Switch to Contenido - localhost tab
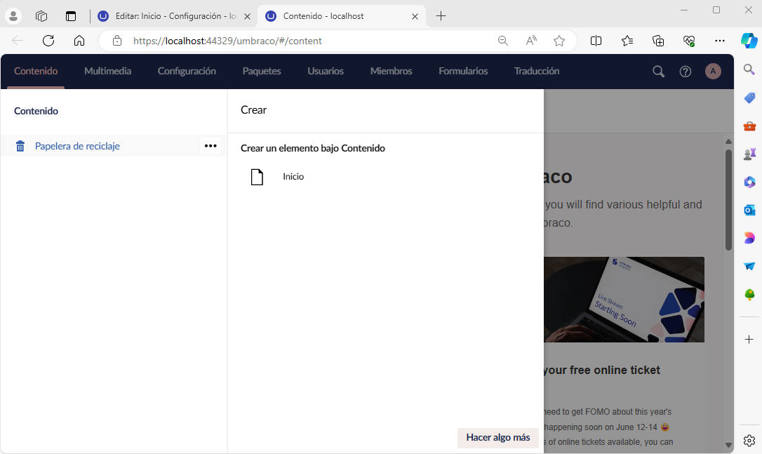The width and height of the screenshot is (762, 454). pyautogui.click(x=342, y=16)
